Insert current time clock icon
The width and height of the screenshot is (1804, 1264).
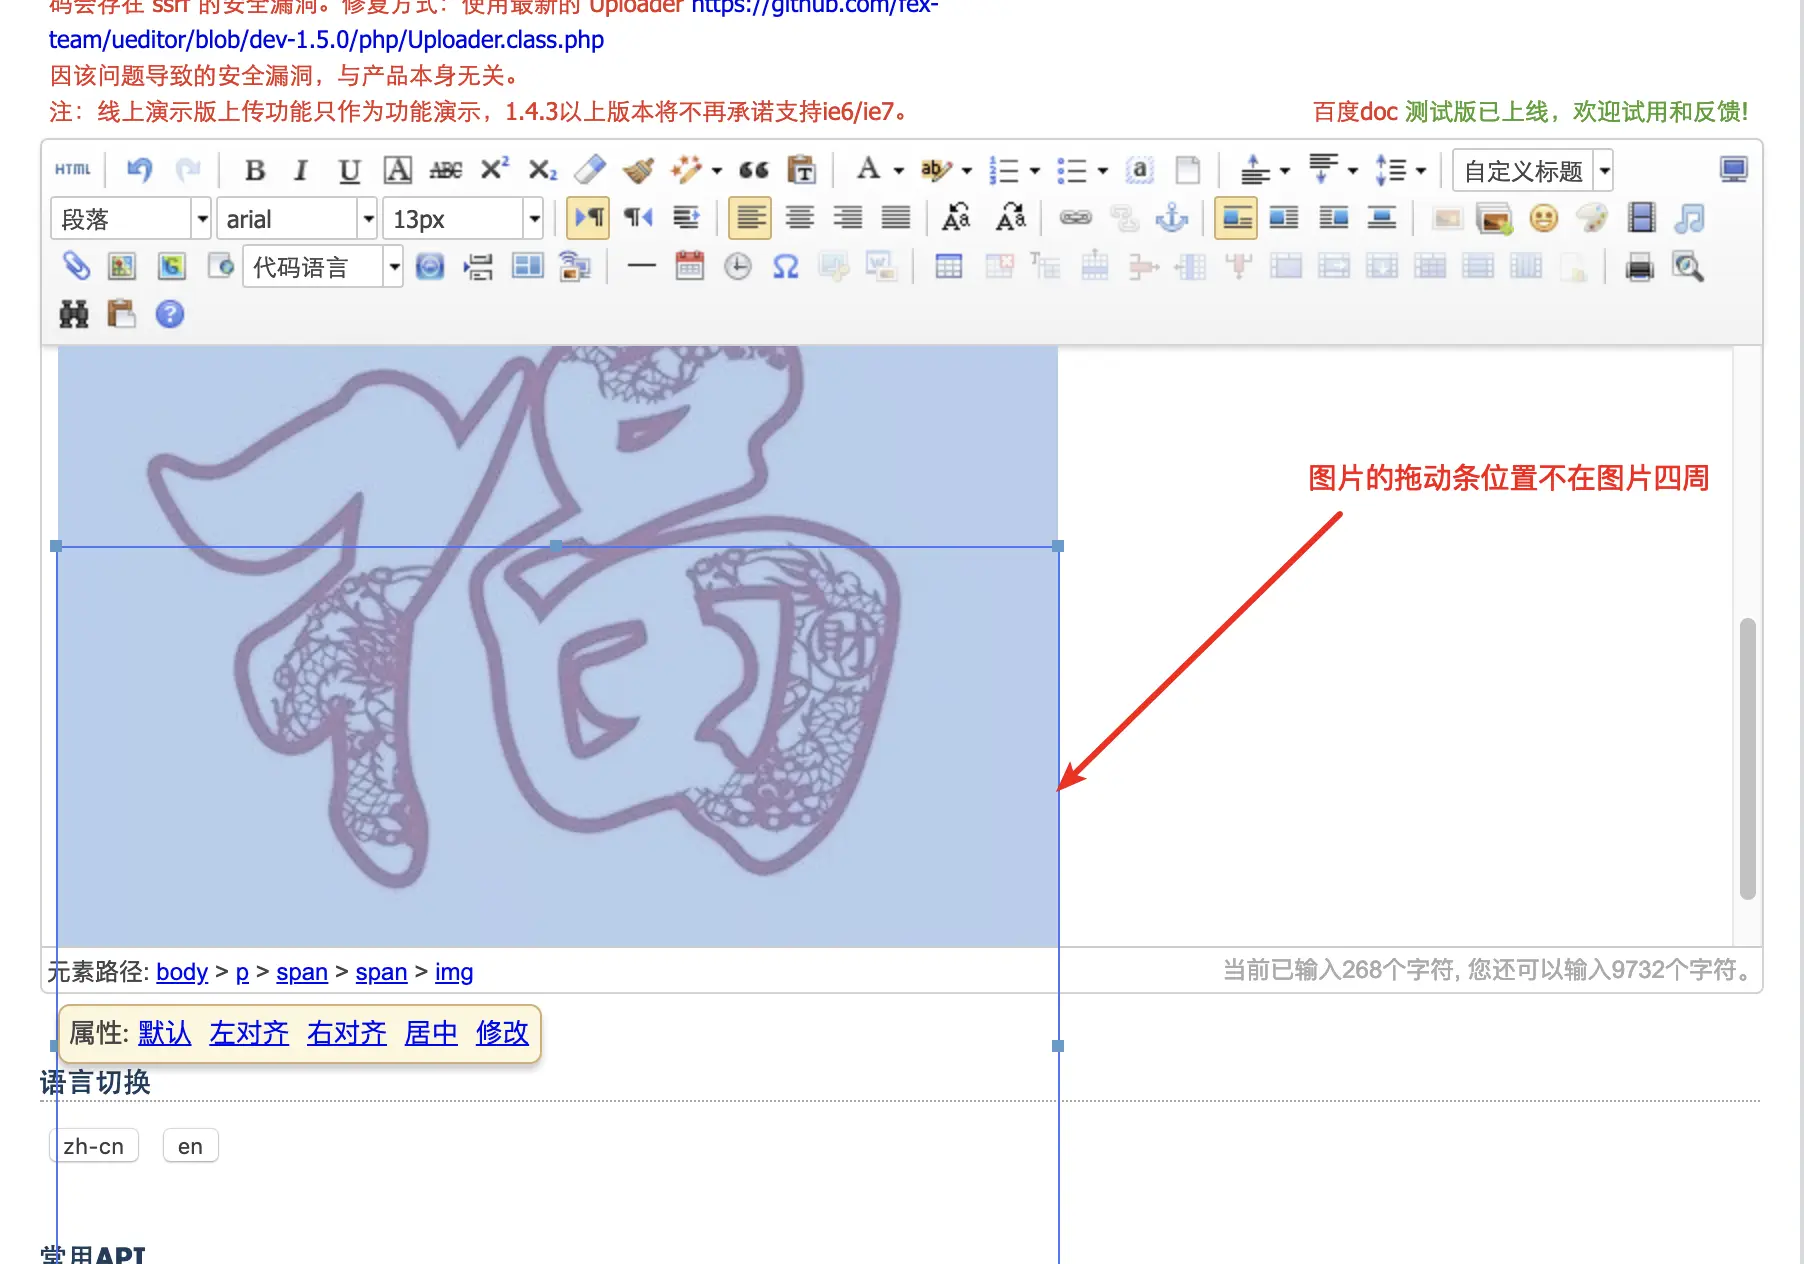coord(737,266)
